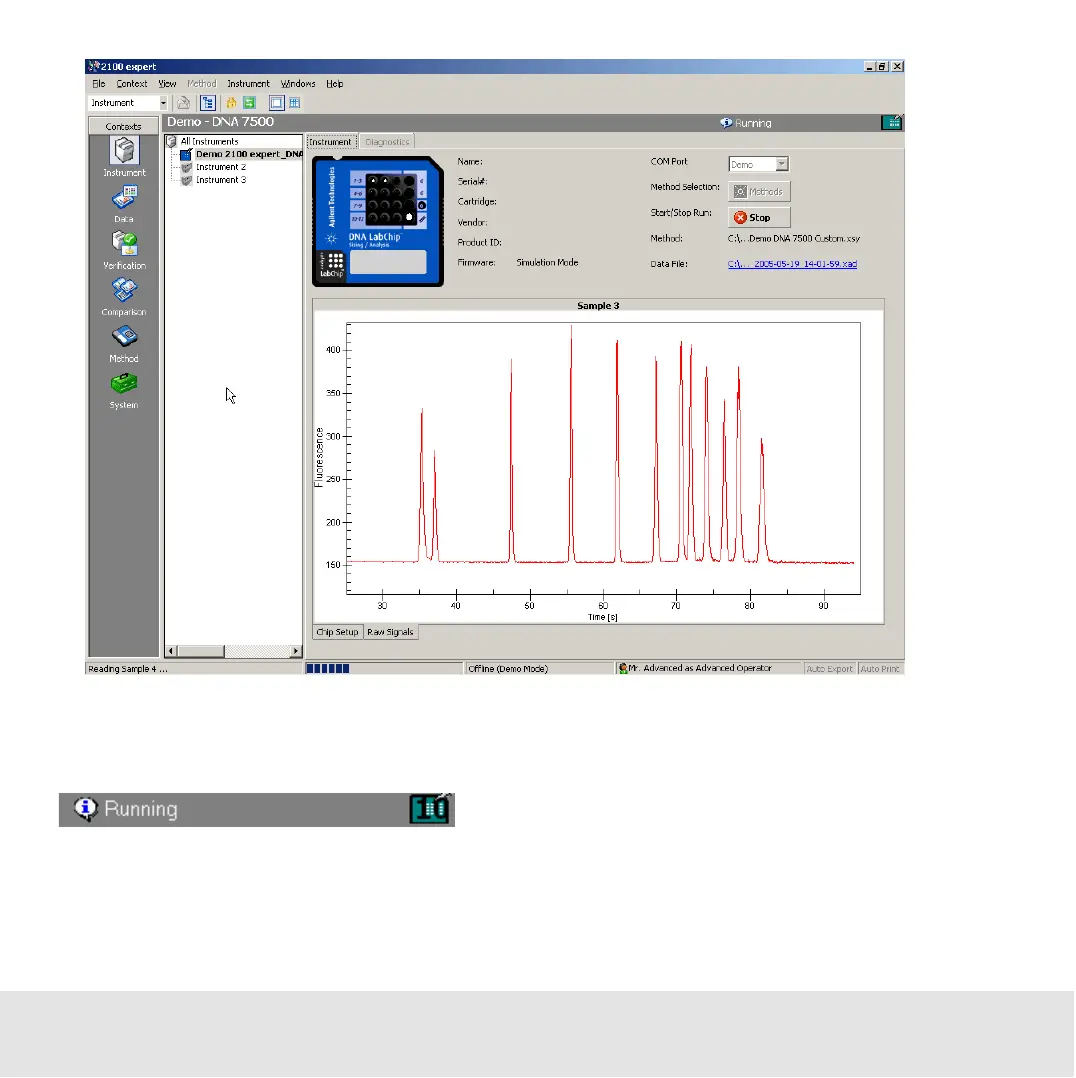Click the yellow lock toolbar icon
The image size is (1076, 1078).
click(231, 103)
